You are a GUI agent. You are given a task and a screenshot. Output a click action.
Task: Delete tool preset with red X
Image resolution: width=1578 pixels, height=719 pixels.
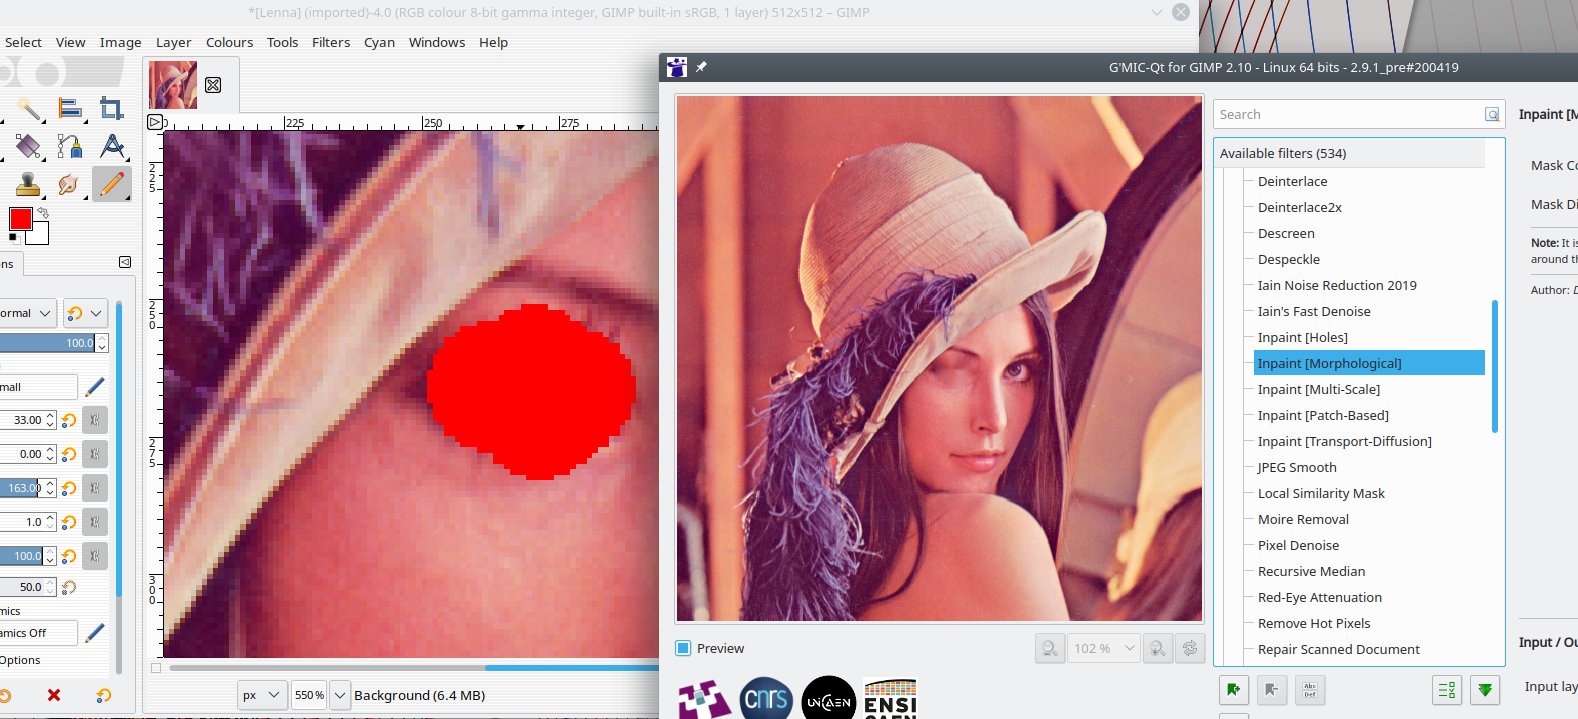coord(54,695)
